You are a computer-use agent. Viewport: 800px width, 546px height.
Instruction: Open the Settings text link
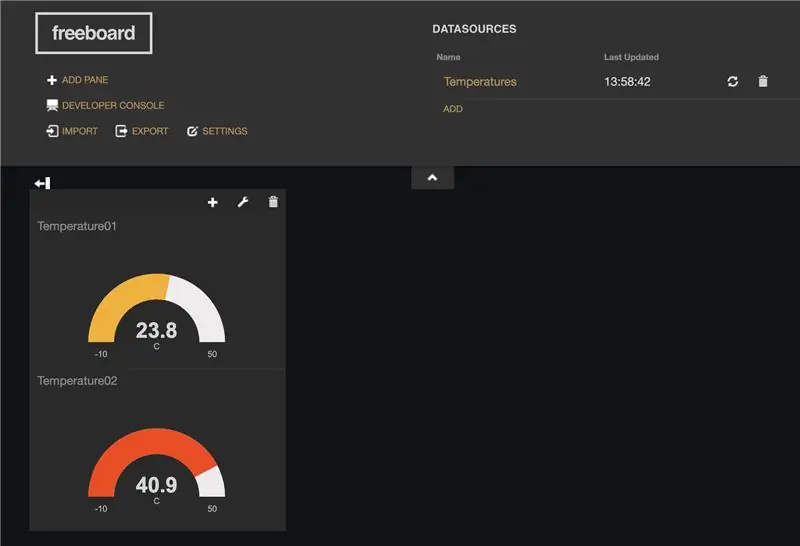[x=224, y=131]
